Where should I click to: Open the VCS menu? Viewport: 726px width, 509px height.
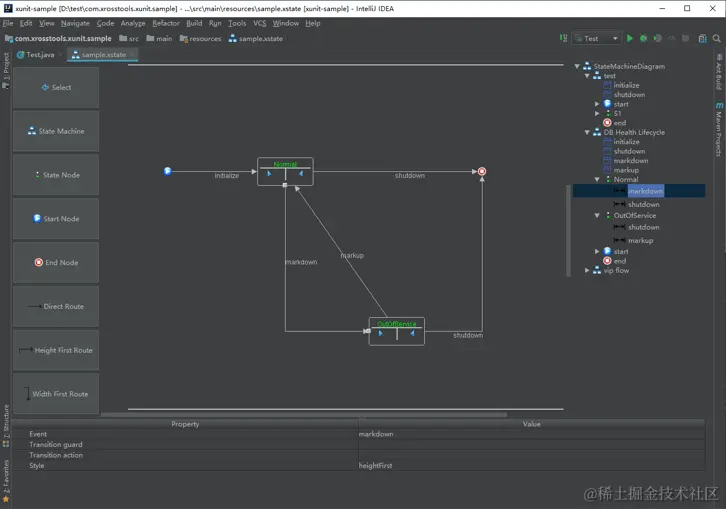(260, 23)
